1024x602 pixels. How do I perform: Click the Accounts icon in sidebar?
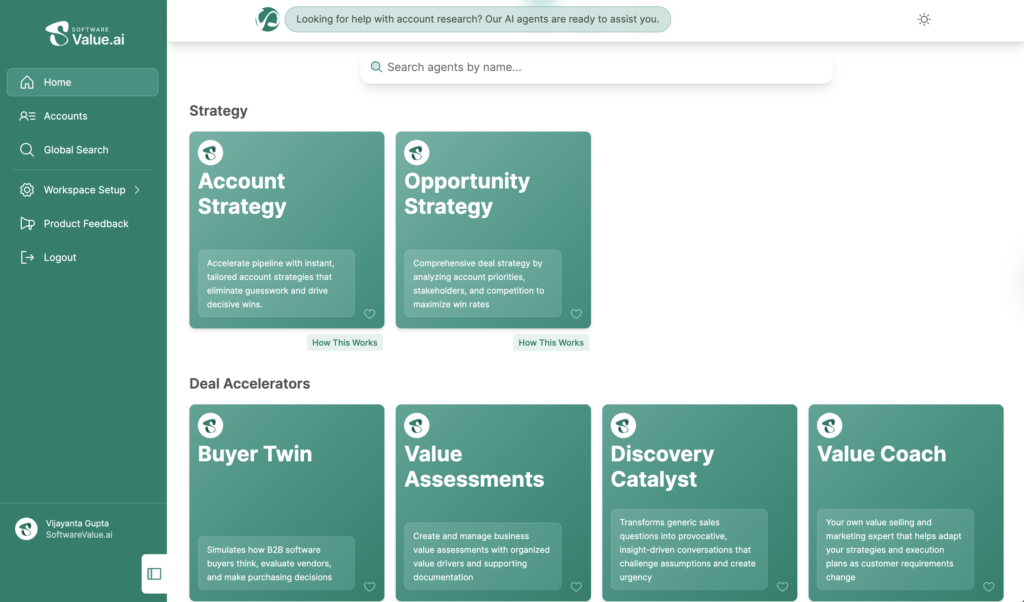[27, 116]
